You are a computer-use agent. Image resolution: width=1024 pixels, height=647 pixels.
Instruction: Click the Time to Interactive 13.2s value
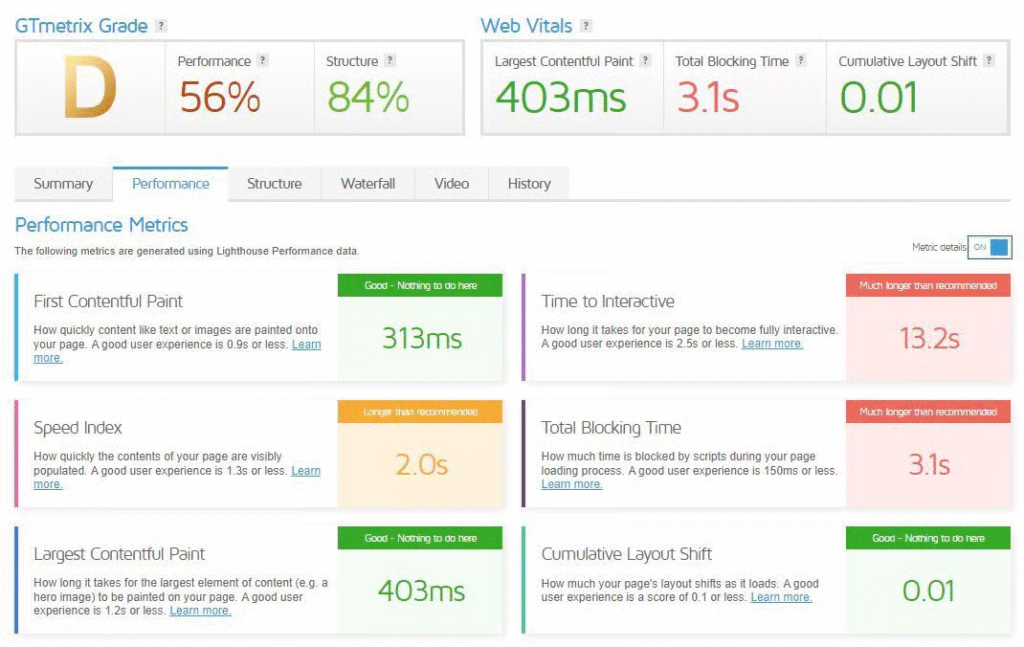tap(929, 339)
